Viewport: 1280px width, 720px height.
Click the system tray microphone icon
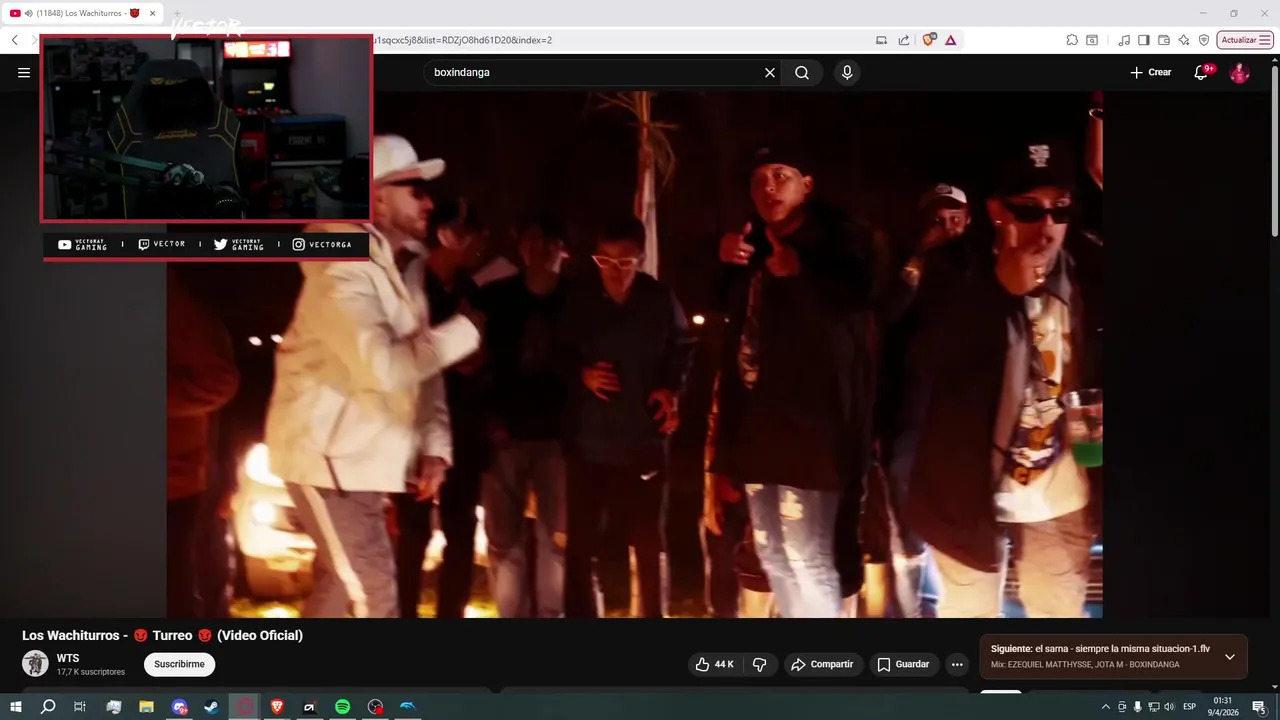click(1137, 707)
